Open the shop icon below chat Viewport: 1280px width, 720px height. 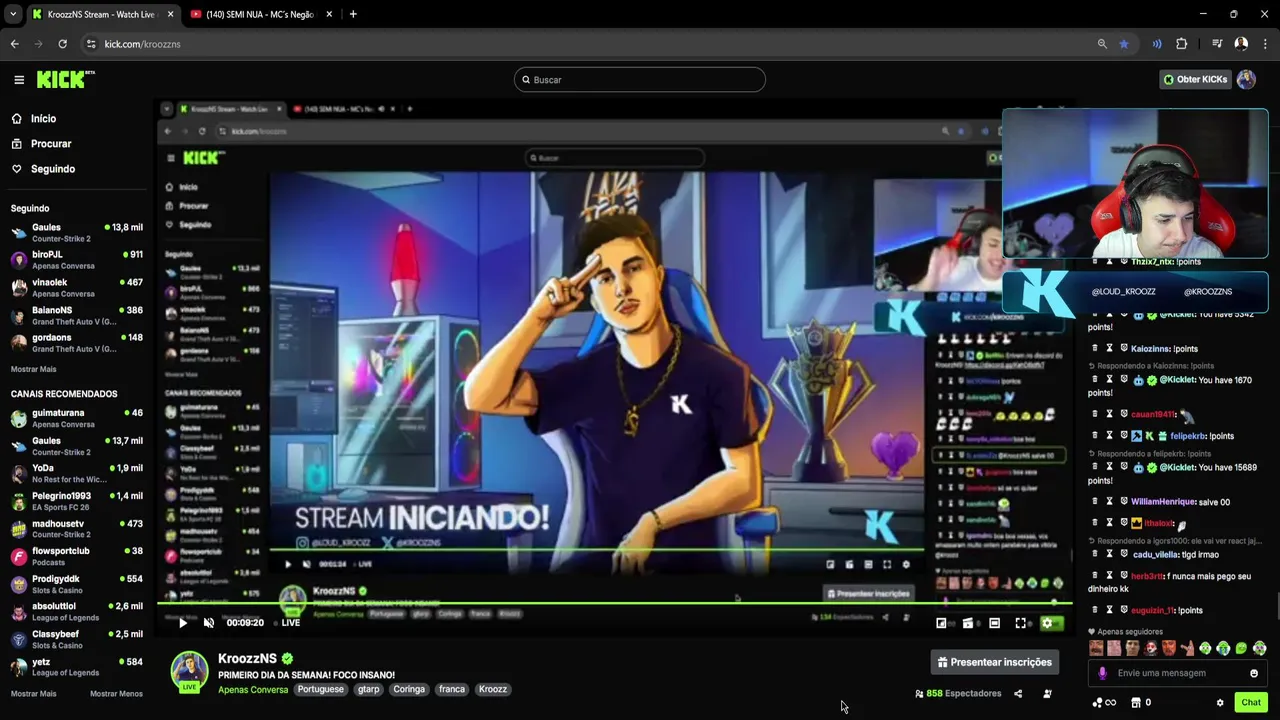click(x=1136, y=703)
